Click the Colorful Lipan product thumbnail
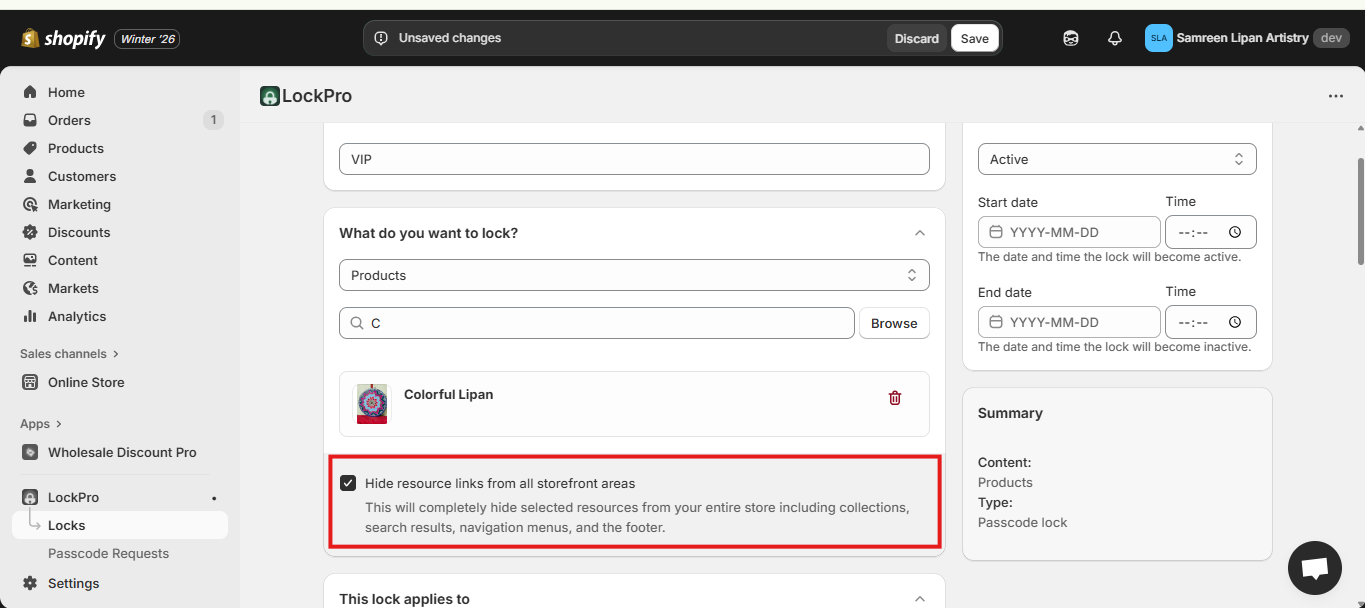Screen dimensions: 1365x608 [x=372, y=404]
